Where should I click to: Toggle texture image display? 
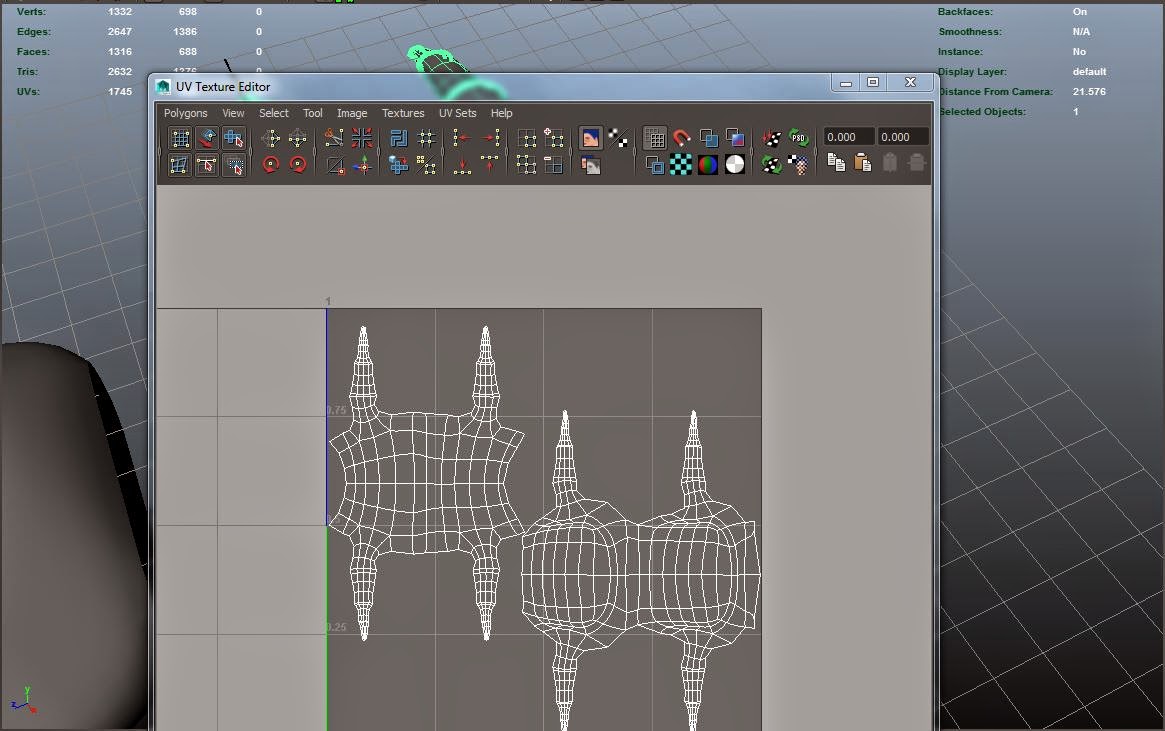pos(591,138)
